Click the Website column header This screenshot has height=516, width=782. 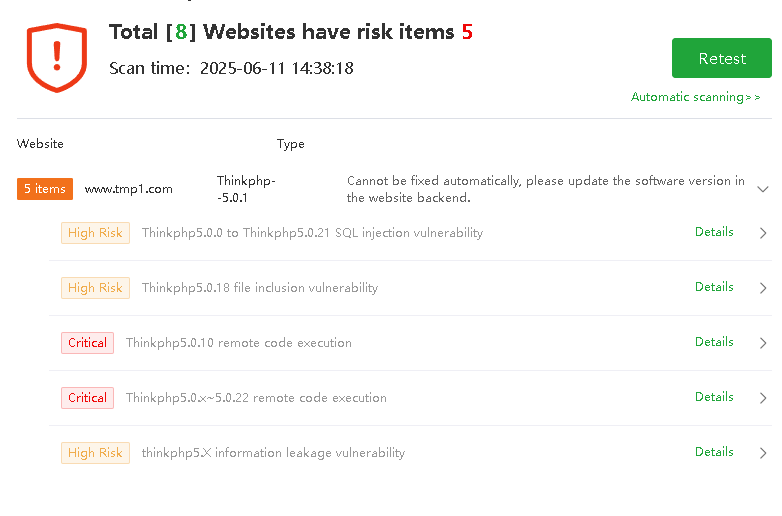point(40,144)
